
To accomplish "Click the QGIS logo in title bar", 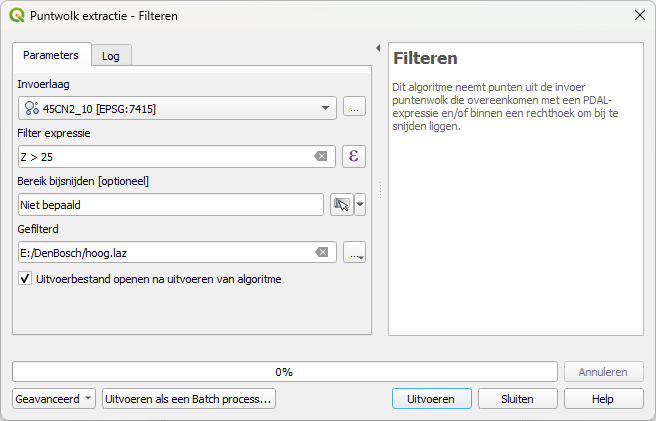I will pos(17,15).
